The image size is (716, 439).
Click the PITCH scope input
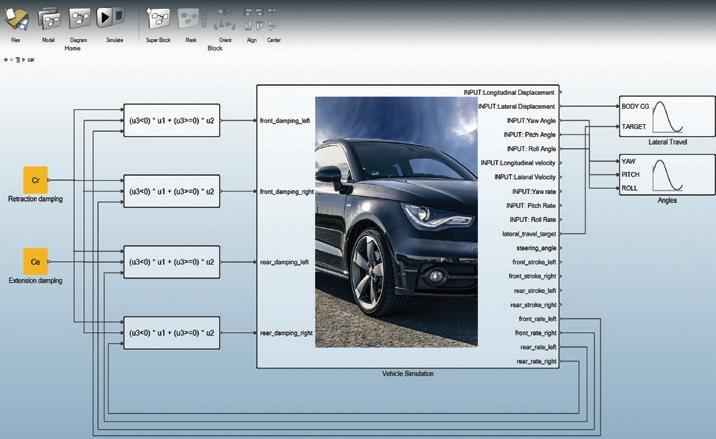tap(630, 175)
